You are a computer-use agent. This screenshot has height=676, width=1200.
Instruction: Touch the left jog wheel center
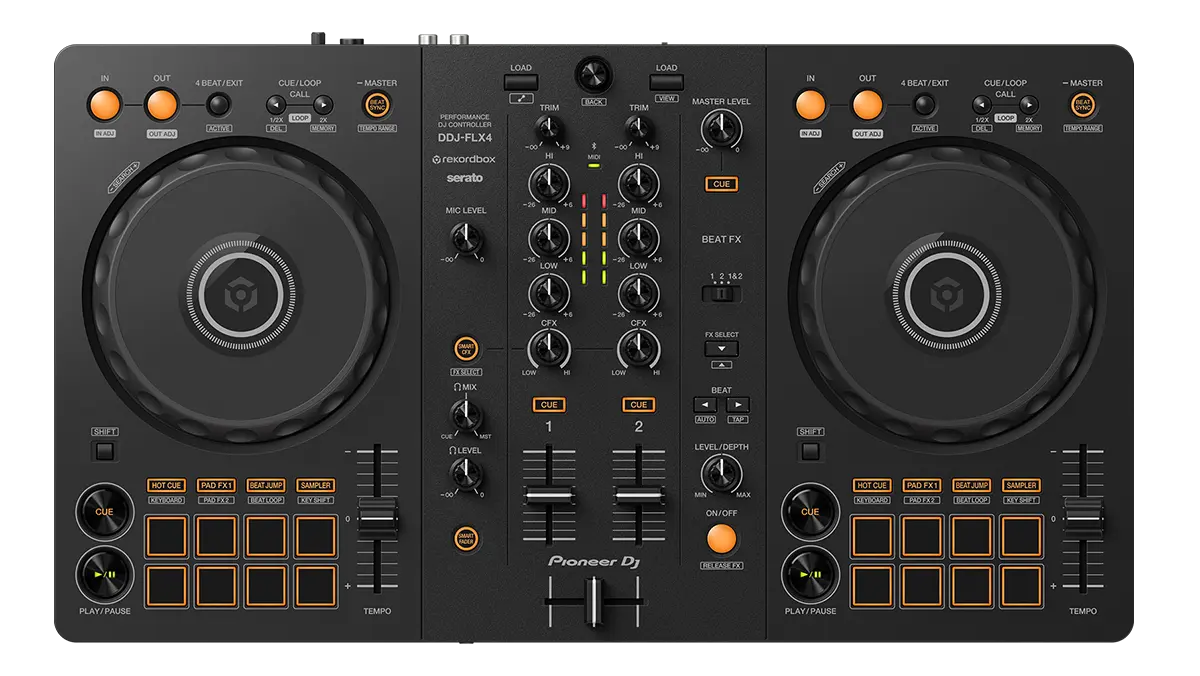[x=240, y=297]
